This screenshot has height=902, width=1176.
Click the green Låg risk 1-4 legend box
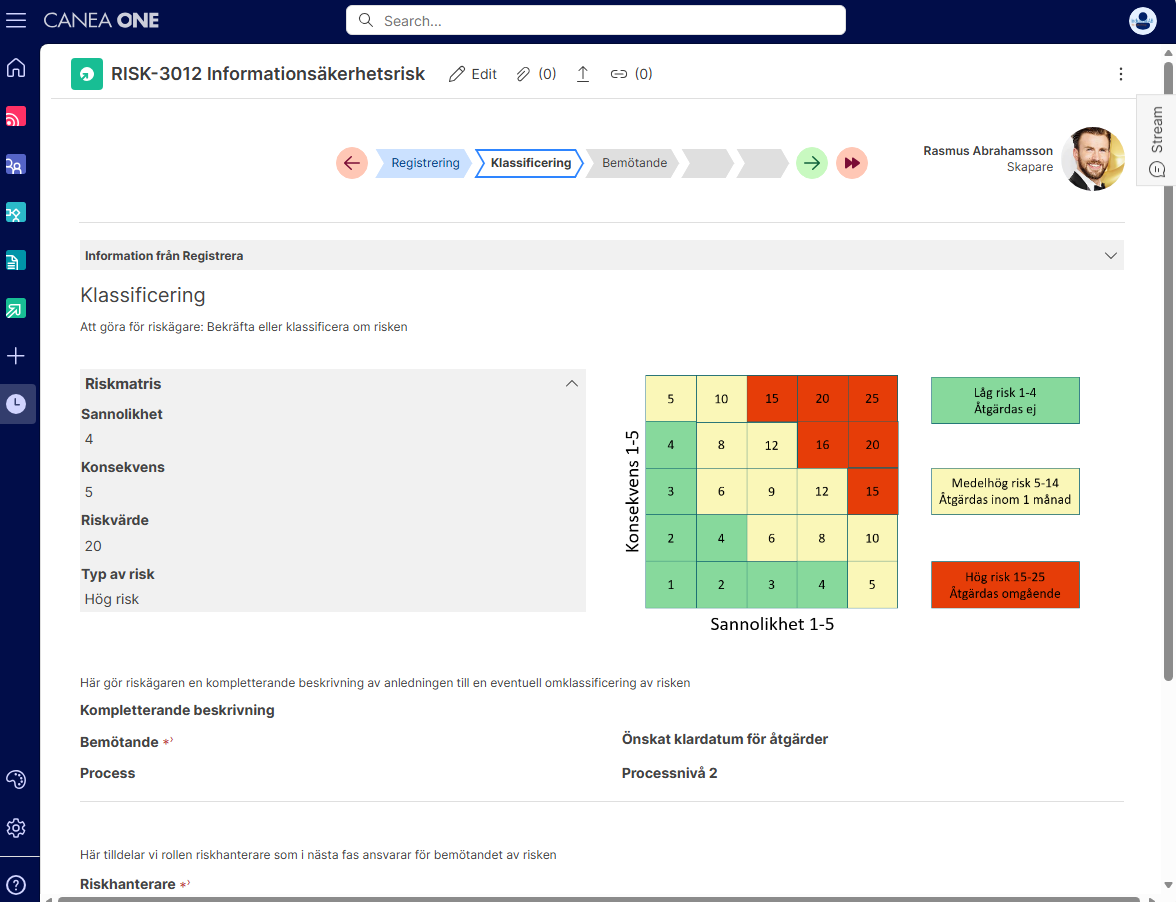pos(1005,400)
